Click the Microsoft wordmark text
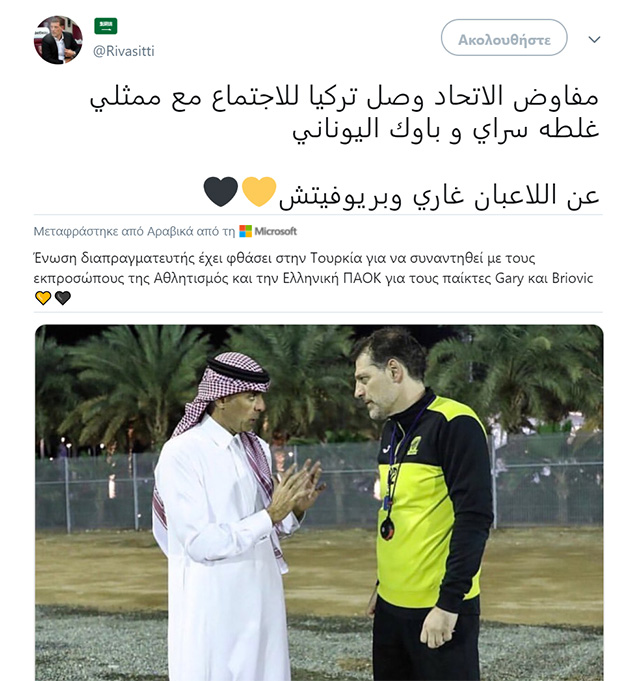Image resolution: width=636 pixels, height=681 pixels. tap(275, 231)
